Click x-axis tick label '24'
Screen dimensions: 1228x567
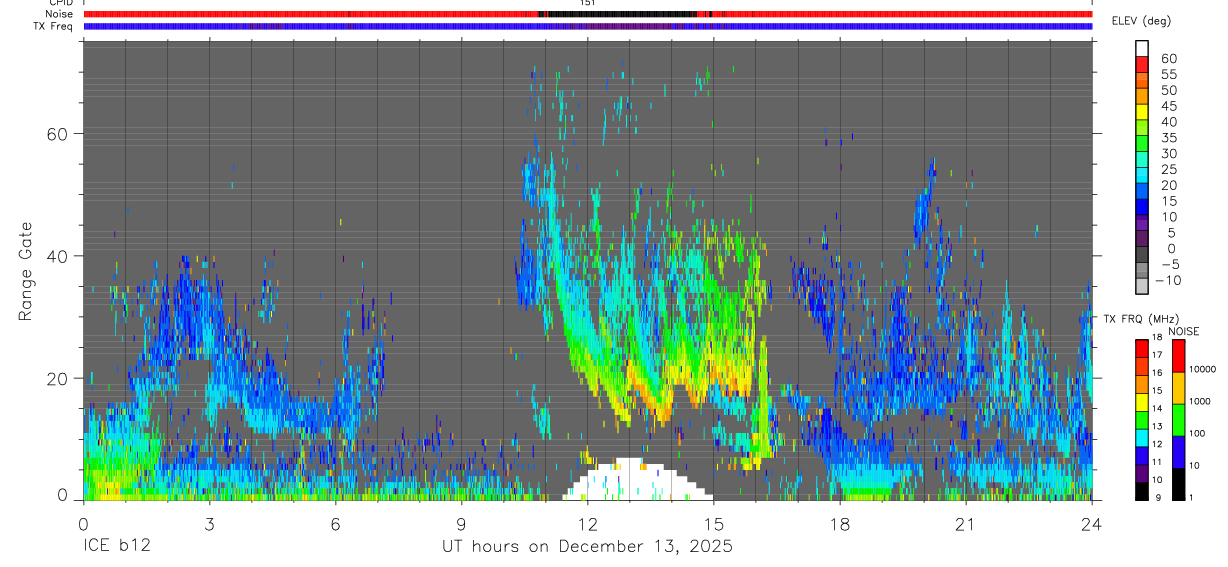point(1092,524)
